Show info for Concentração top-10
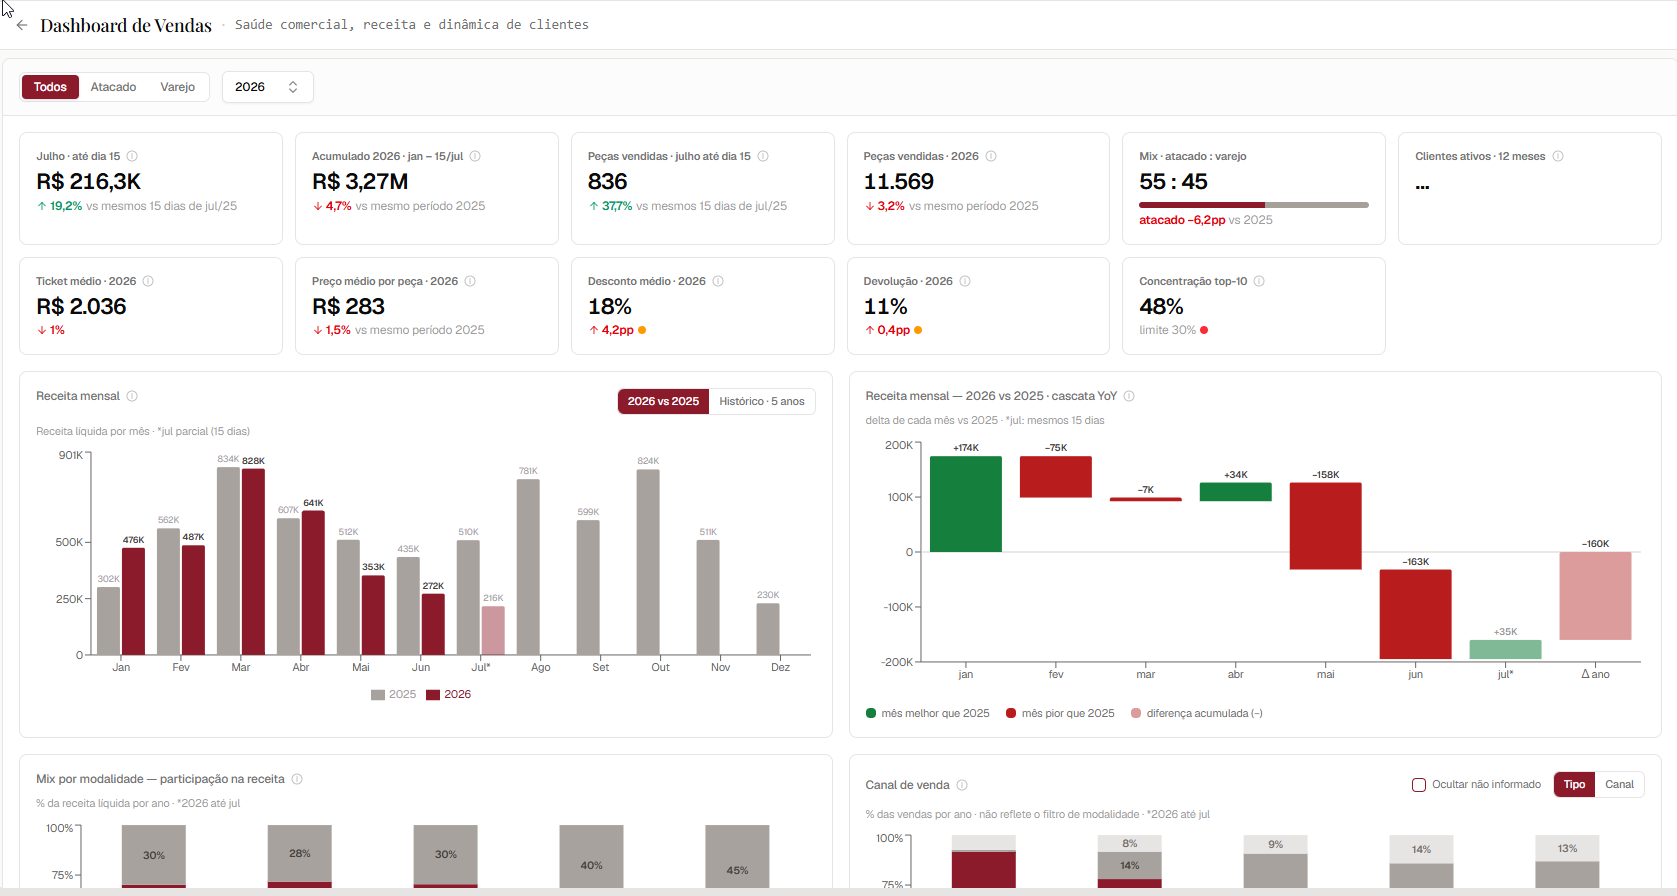 pos(1259,281)
